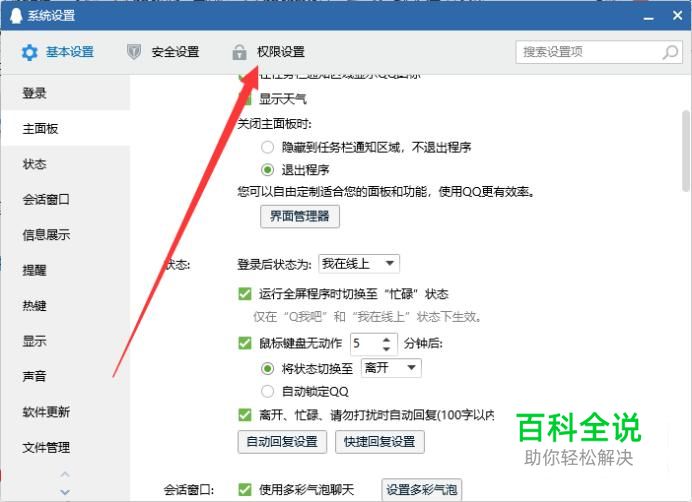Open 会话窗口 section in sidebar

click(65, 199)
